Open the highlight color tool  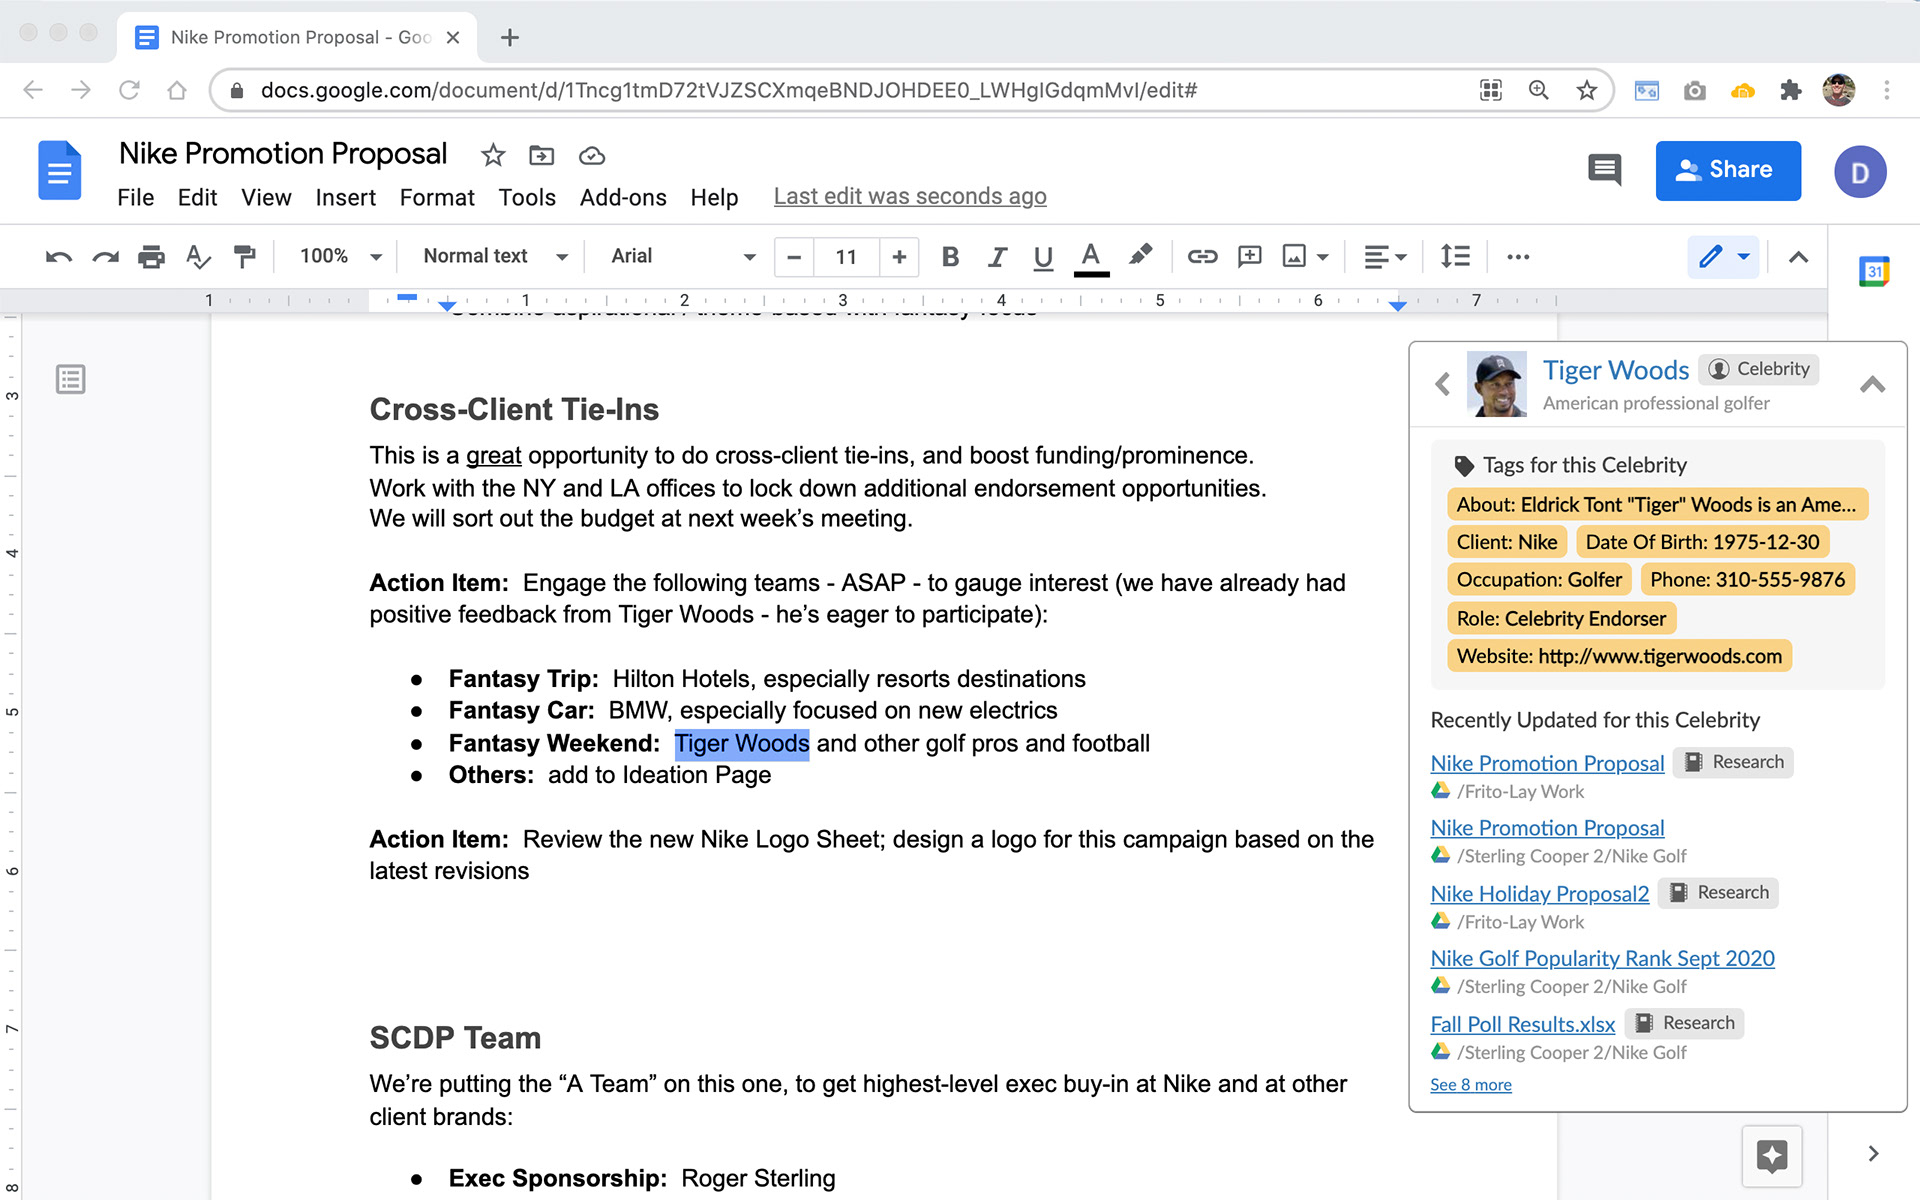(x=1140, y=255)
